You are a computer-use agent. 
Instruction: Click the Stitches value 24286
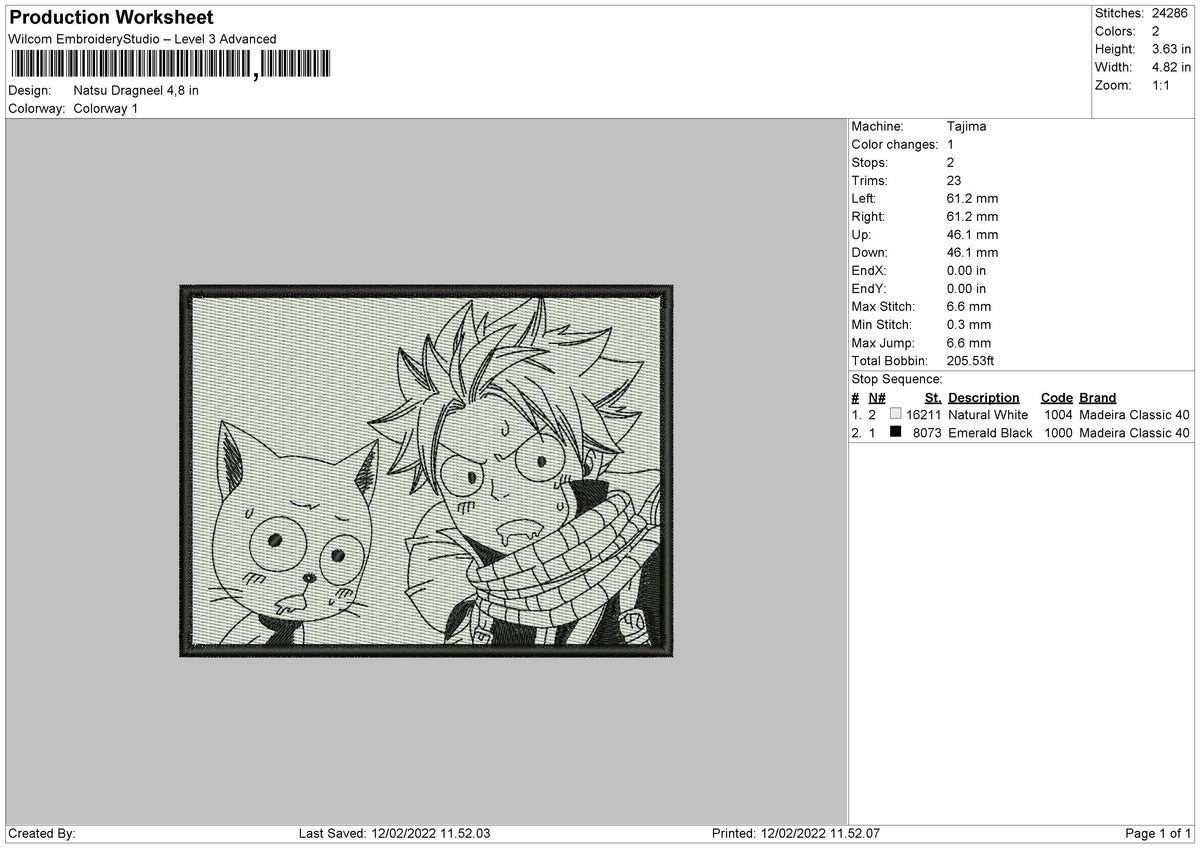(x=1170, y=13)
